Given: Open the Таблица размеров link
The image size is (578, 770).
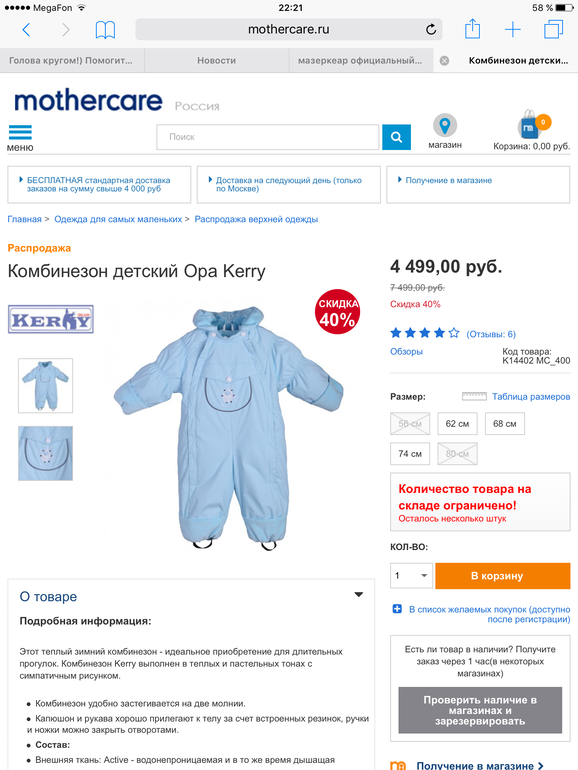Looking at the screenshot, I should click(x=531, y=397).
